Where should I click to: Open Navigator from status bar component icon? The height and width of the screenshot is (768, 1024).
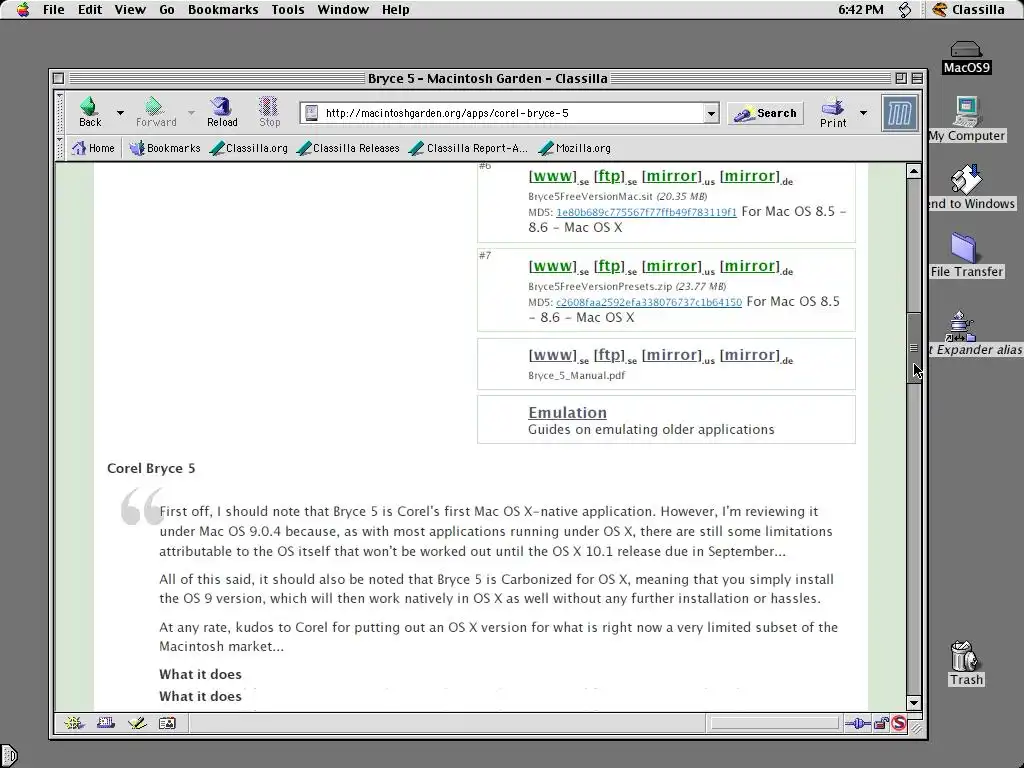click(74, 723)
